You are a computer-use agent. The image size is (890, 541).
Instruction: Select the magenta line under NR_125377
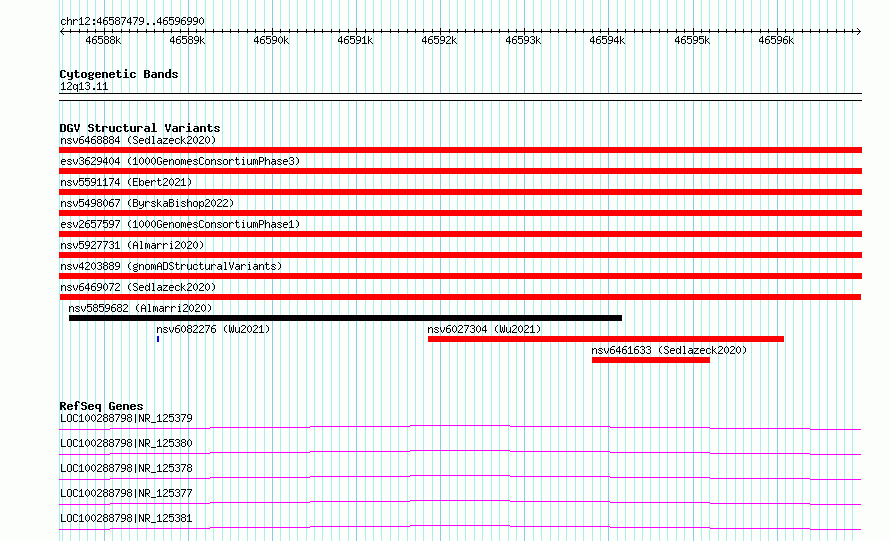coord(460,502)
